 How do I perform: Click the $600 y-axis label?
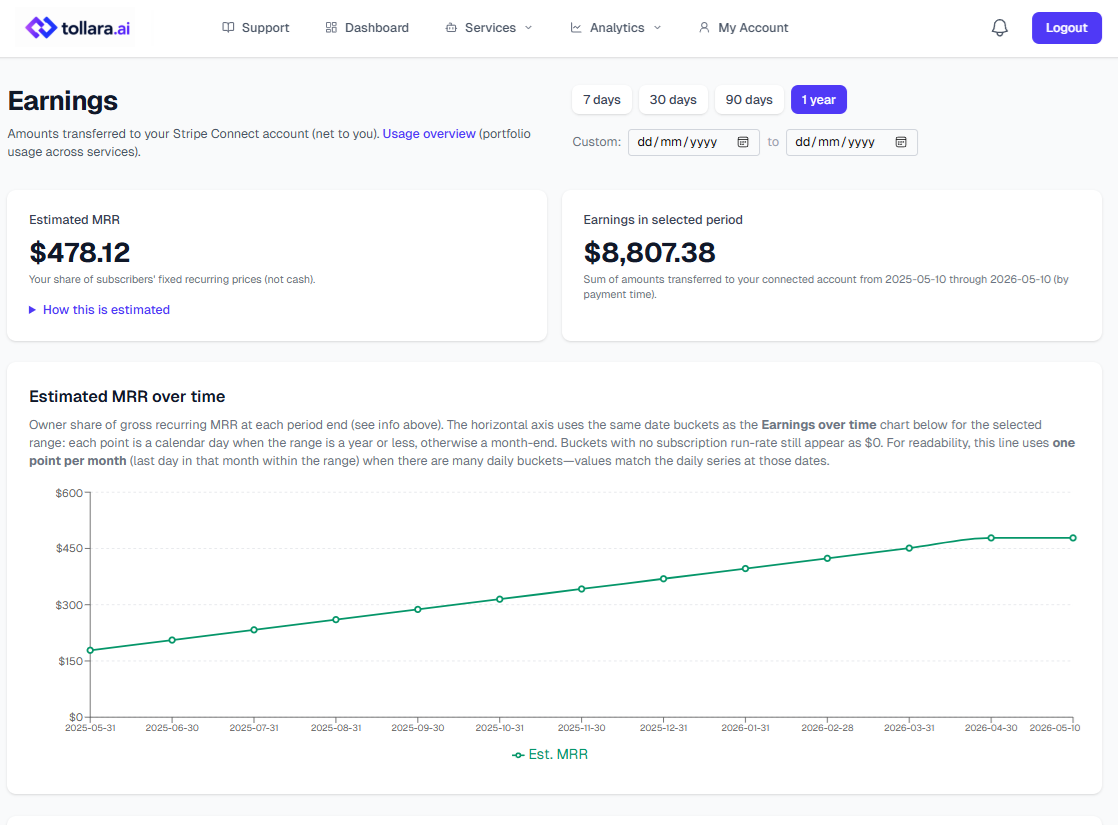69,493
